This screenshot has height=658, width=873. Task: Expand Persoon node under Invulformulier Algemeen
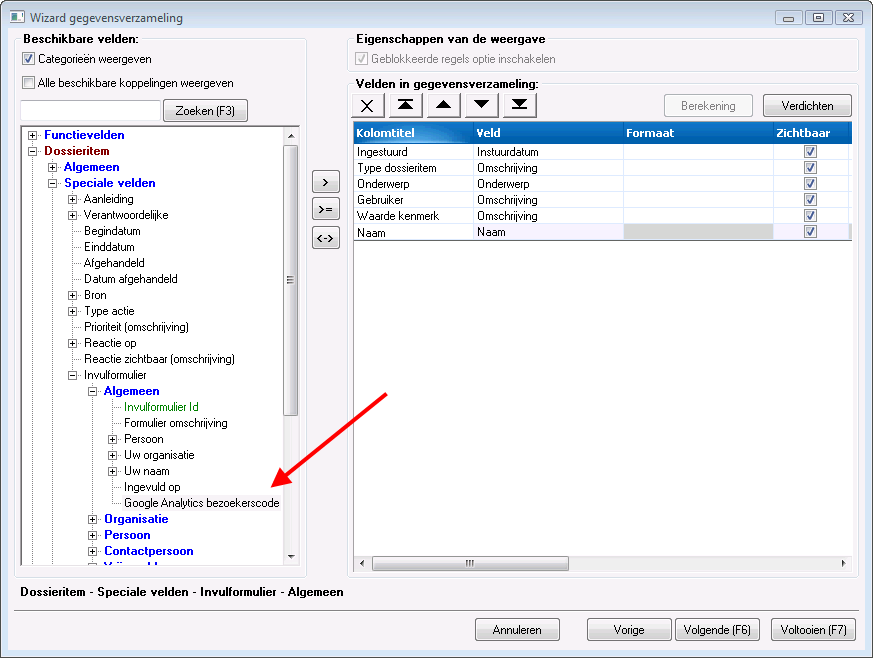click(112, 440)
